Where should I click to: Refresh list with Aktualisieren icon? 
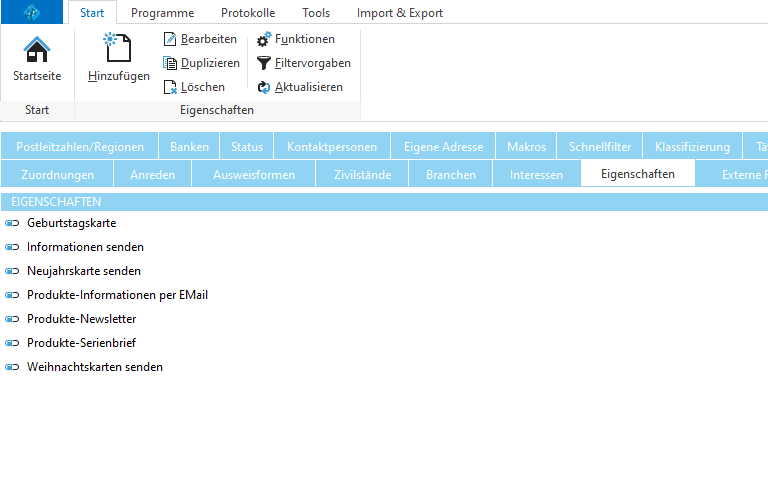point(264,87)
